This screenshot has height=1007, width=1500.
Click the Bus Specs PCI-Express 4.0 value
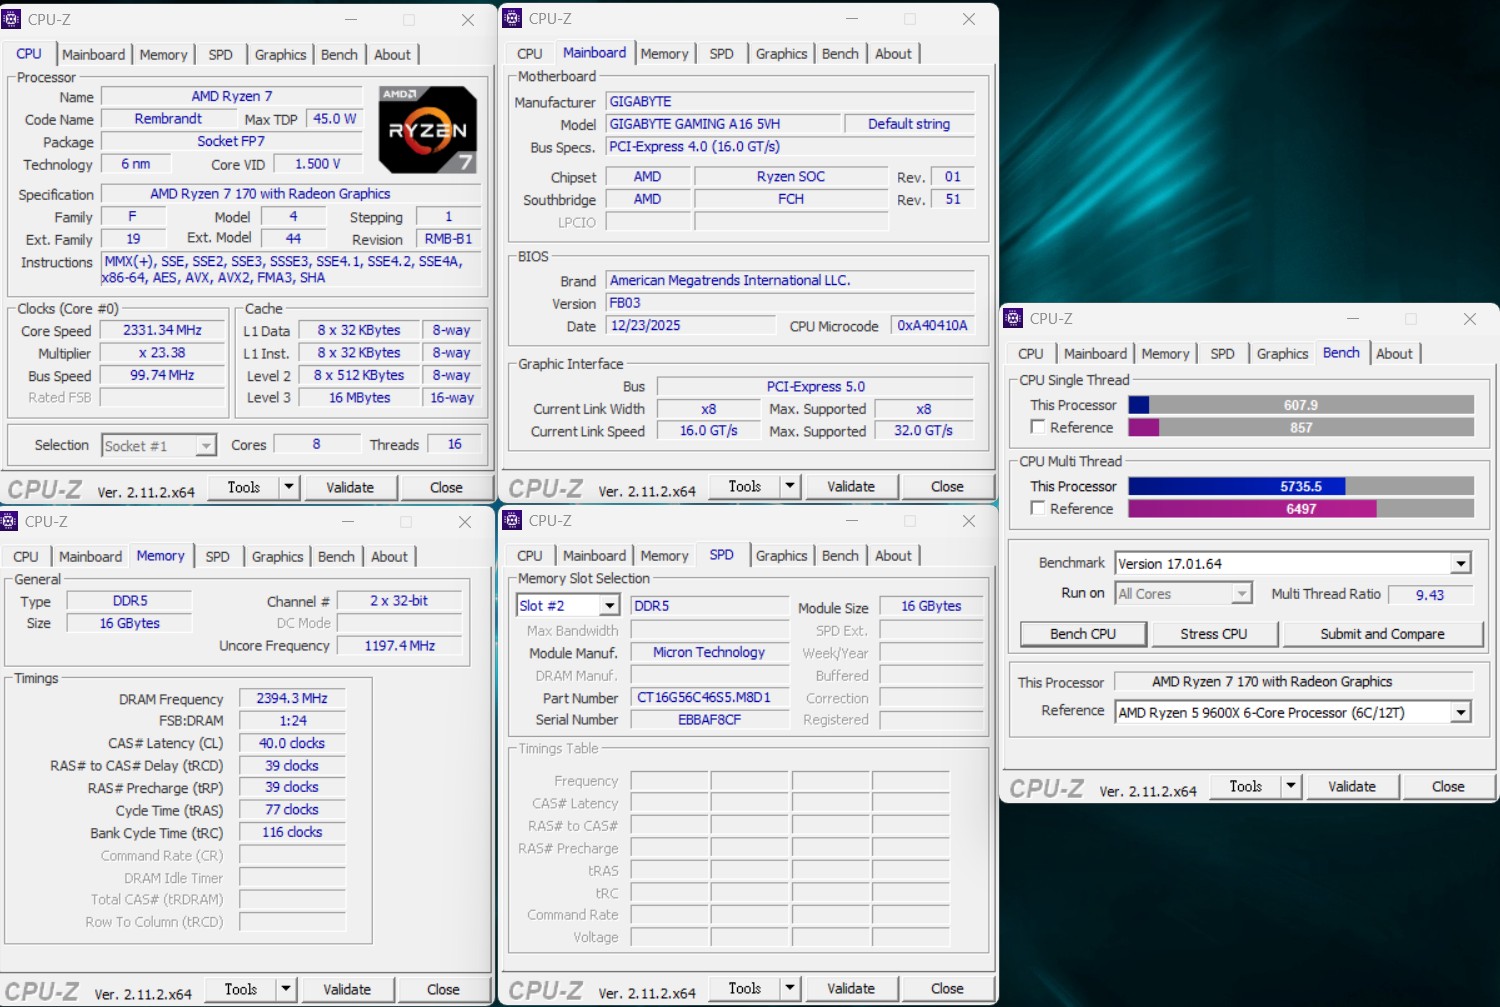click(x=790, y=147)
